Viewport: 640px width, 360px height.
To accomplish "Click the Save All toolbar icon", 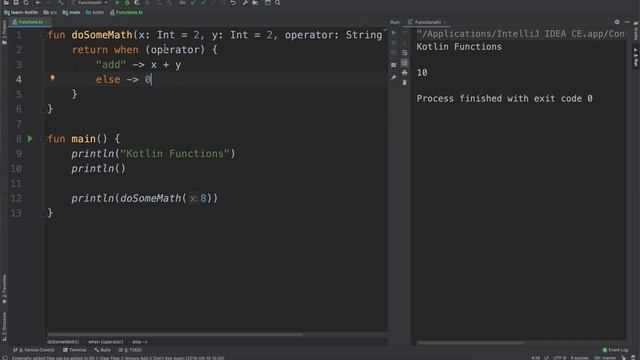I will click(x=16, y=2).
